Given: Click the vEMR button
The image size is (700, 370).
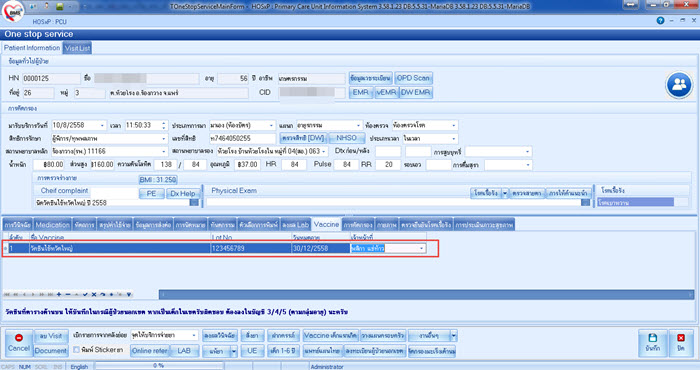Looking at the screenshot, I should (x=386, y=92).
